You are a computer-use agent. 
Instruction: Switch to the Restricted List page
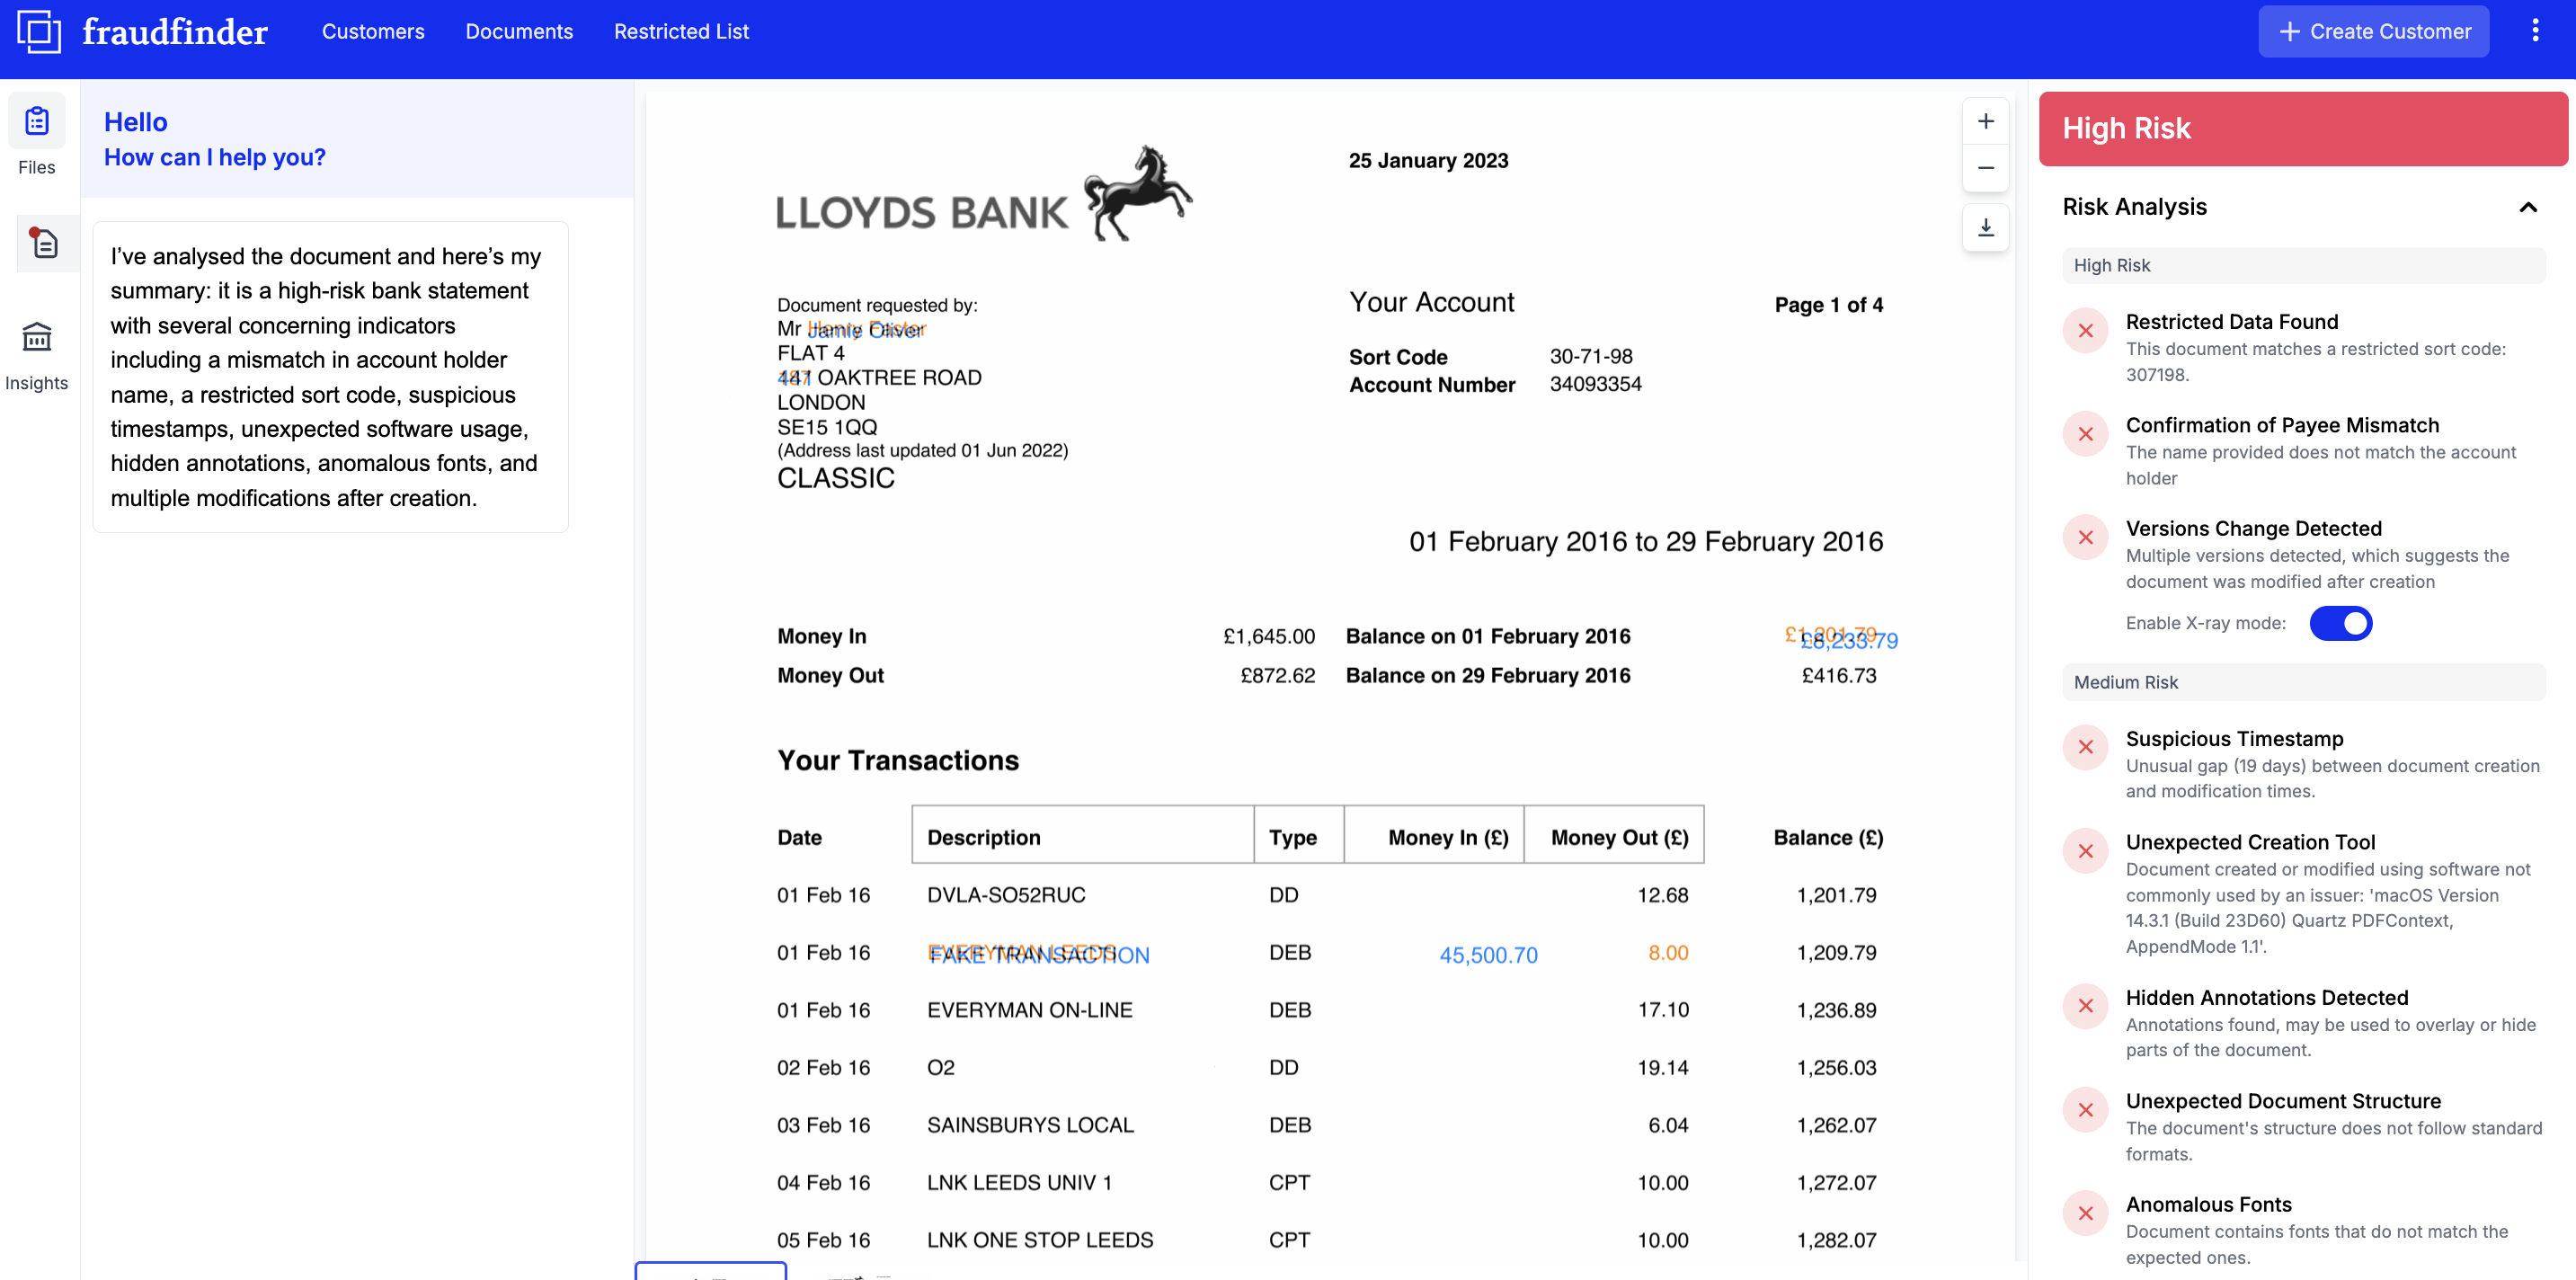[x=681, y=31]
